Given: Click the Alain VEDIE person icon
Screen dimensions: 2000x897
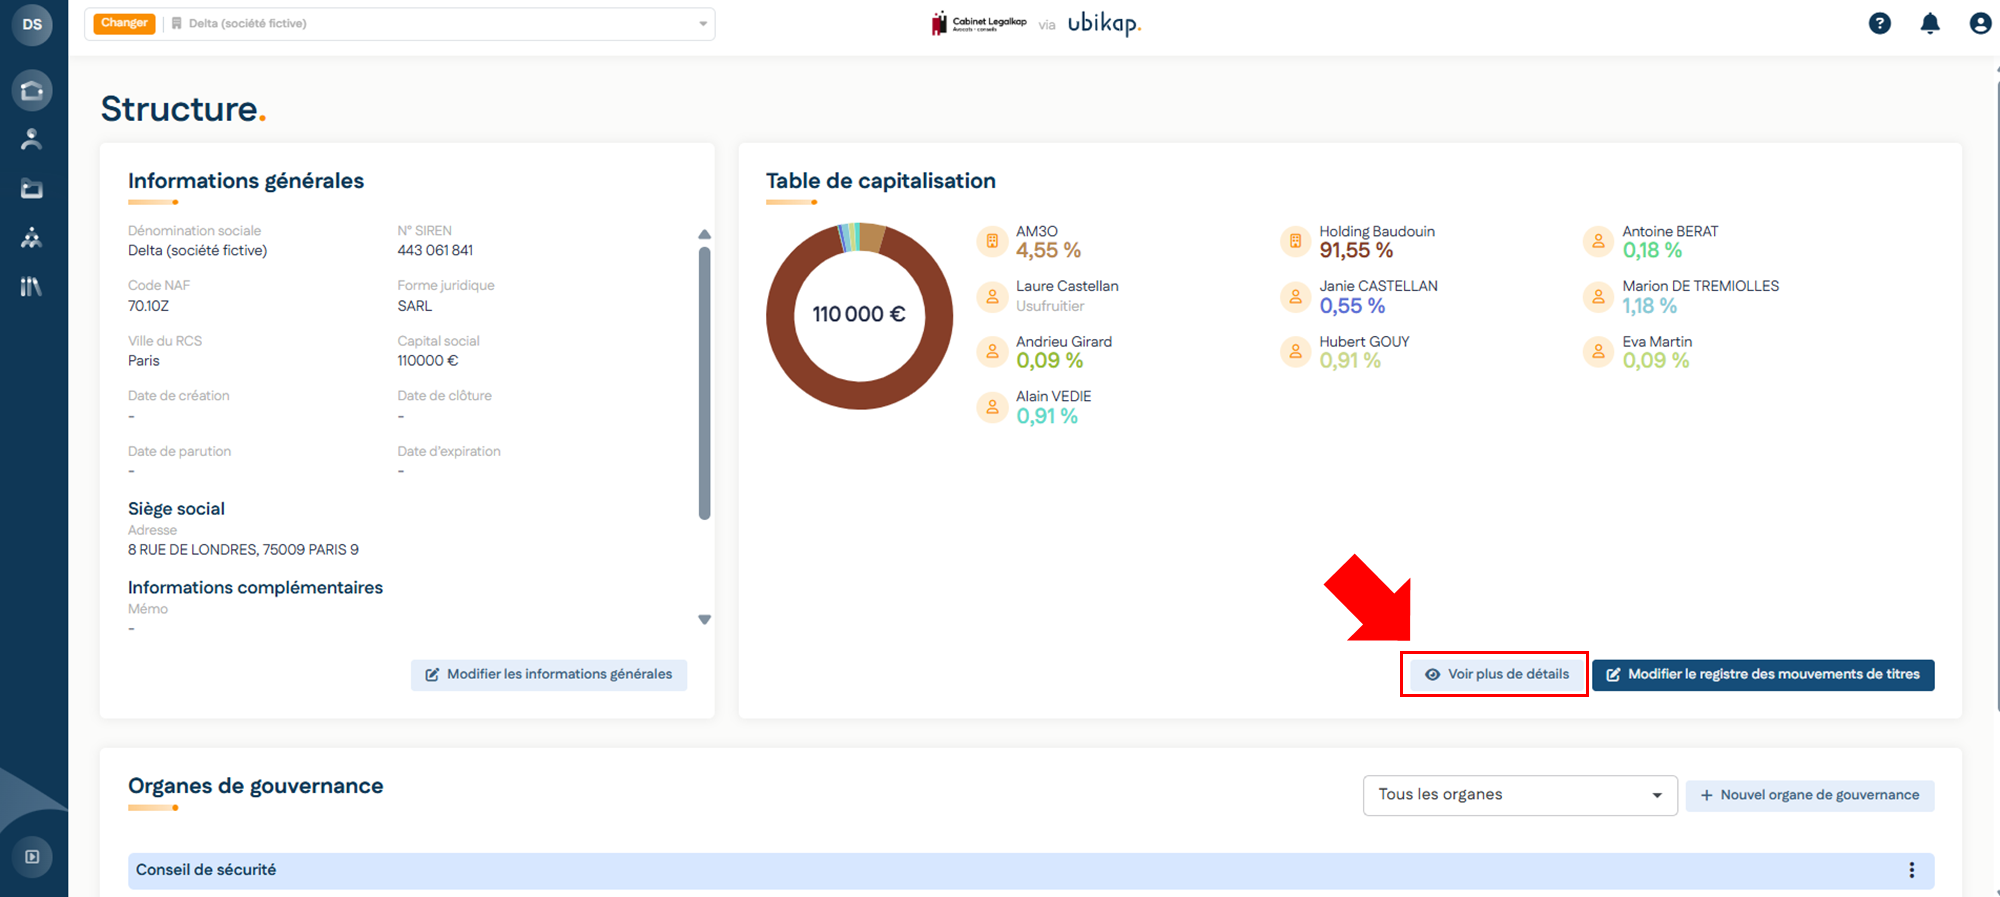Looking at the screenshot, I should 992,407.
